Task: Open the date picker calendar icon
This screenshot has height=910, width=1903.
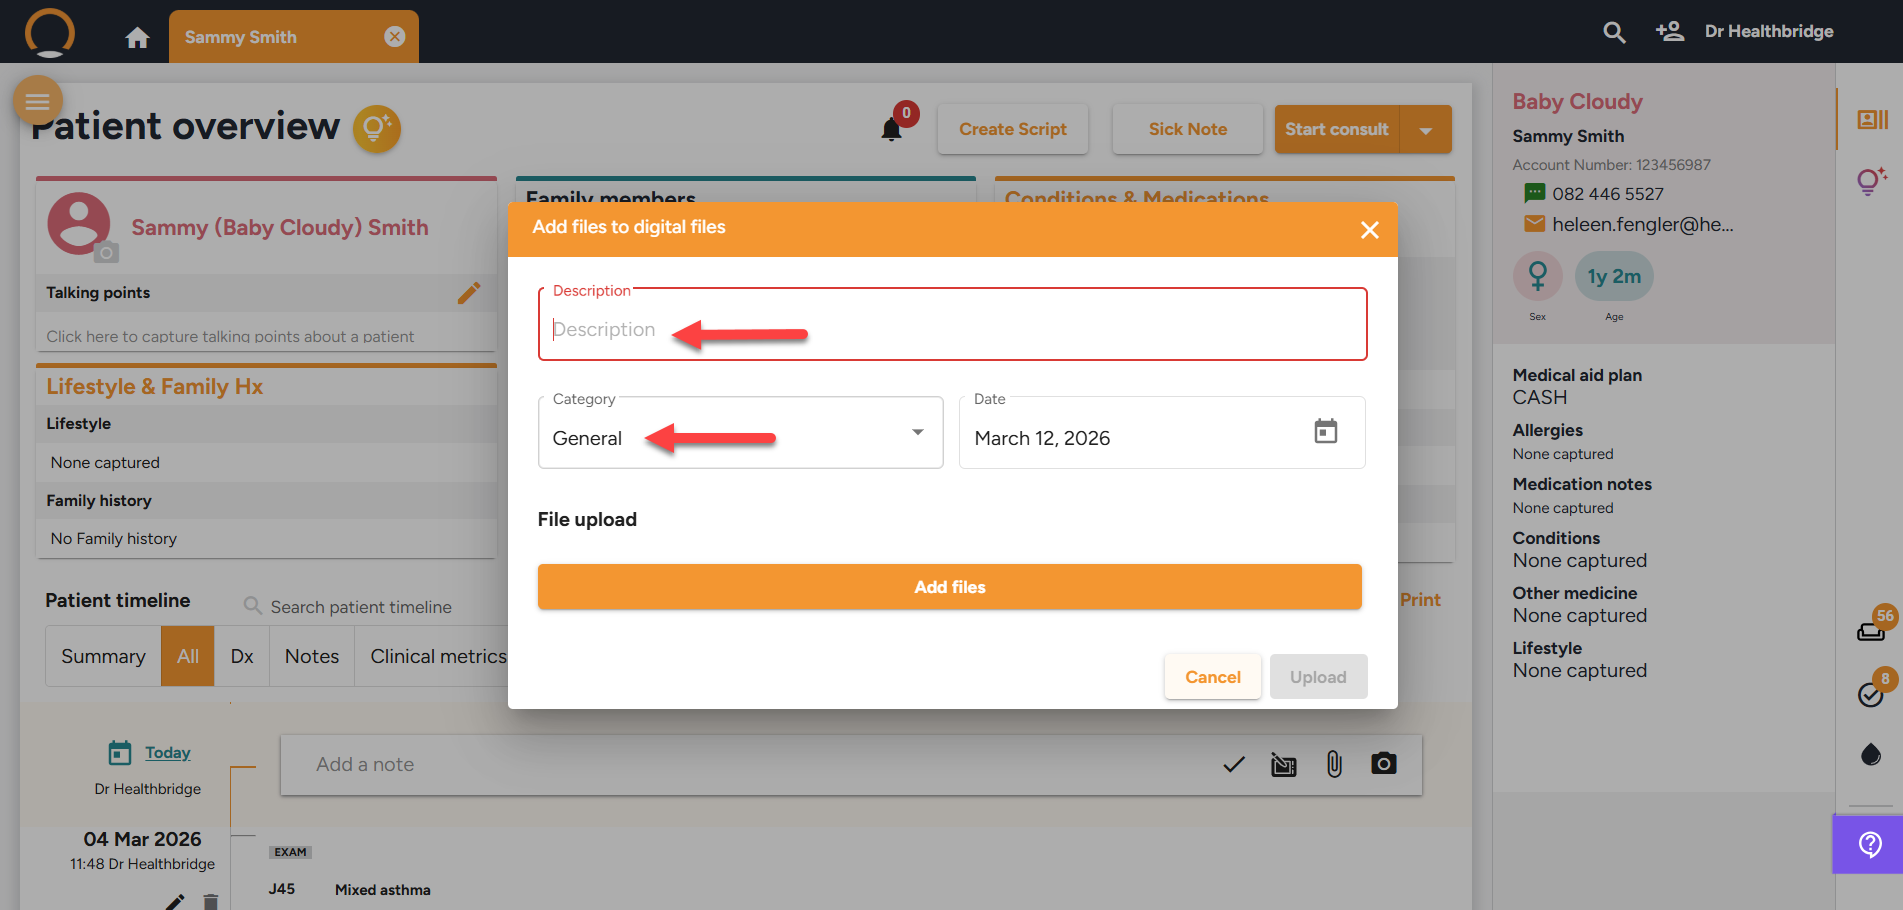Action: click(x=1326, y=431)
